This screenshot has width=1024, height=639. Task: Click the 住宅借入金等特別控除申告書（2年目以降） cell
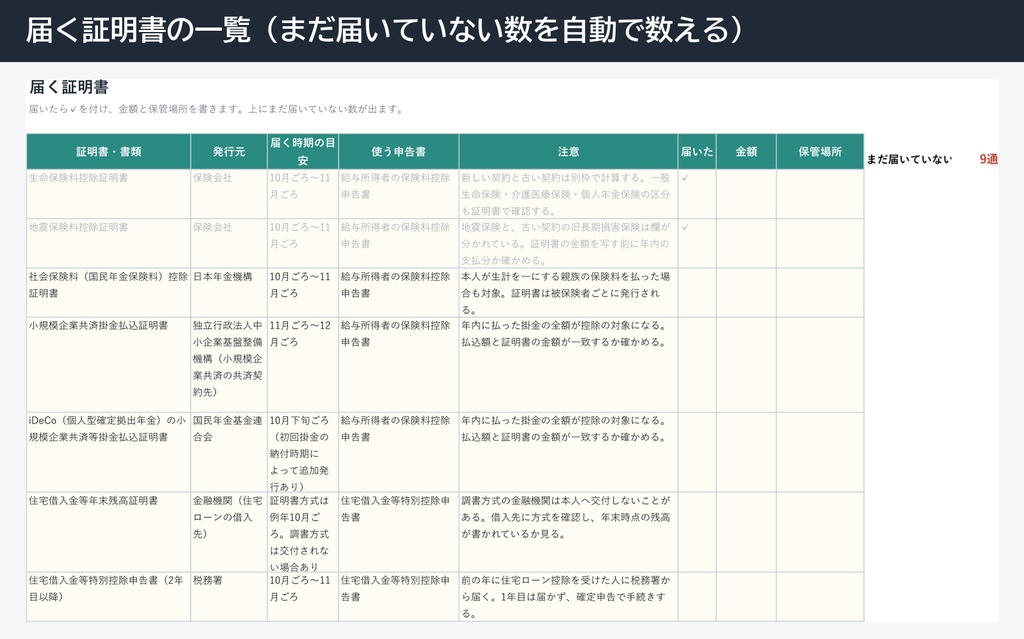click(x=108, y=597)
